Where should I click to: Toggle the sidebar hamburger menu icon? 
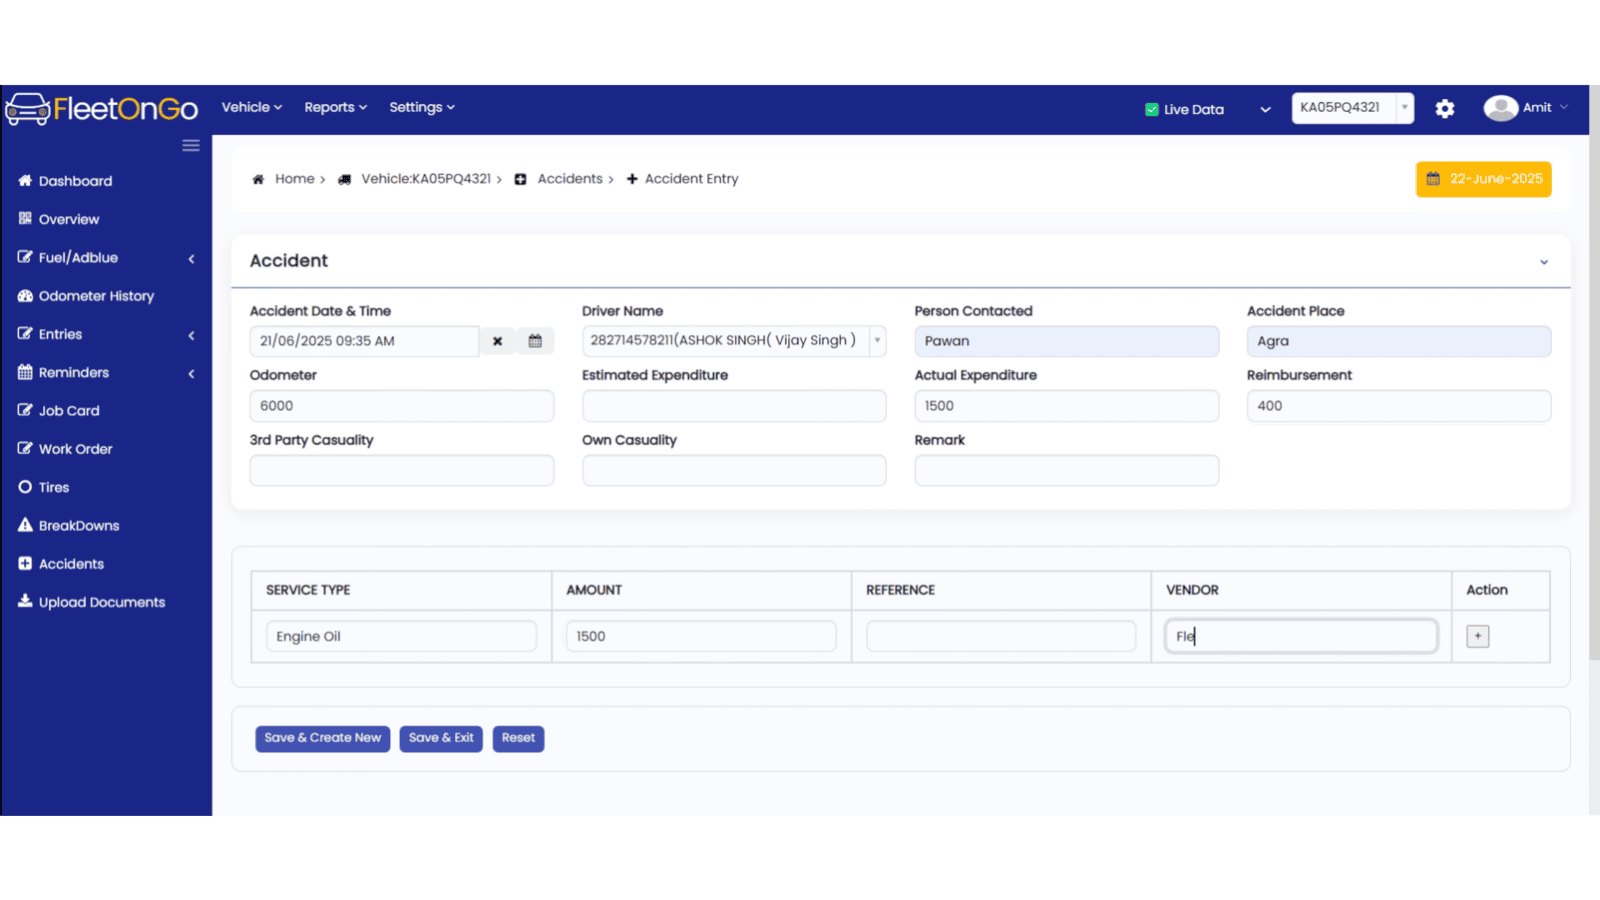191,146
